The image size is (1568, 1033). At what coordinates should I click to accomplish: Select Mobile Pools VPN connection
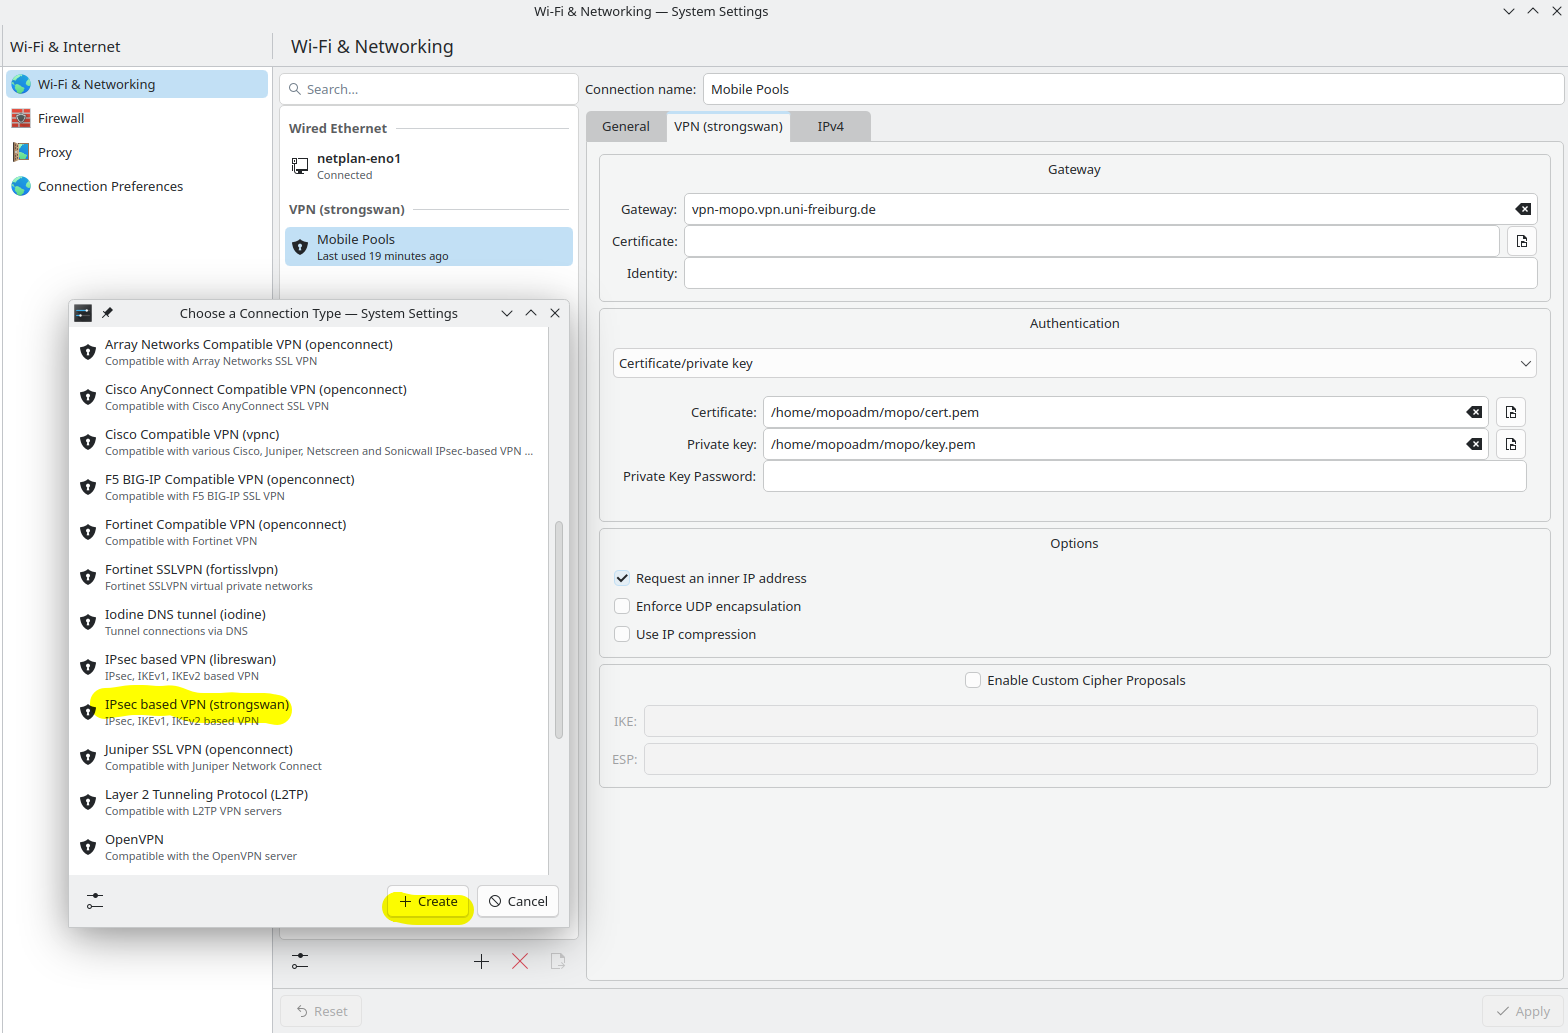pos(429,247)
